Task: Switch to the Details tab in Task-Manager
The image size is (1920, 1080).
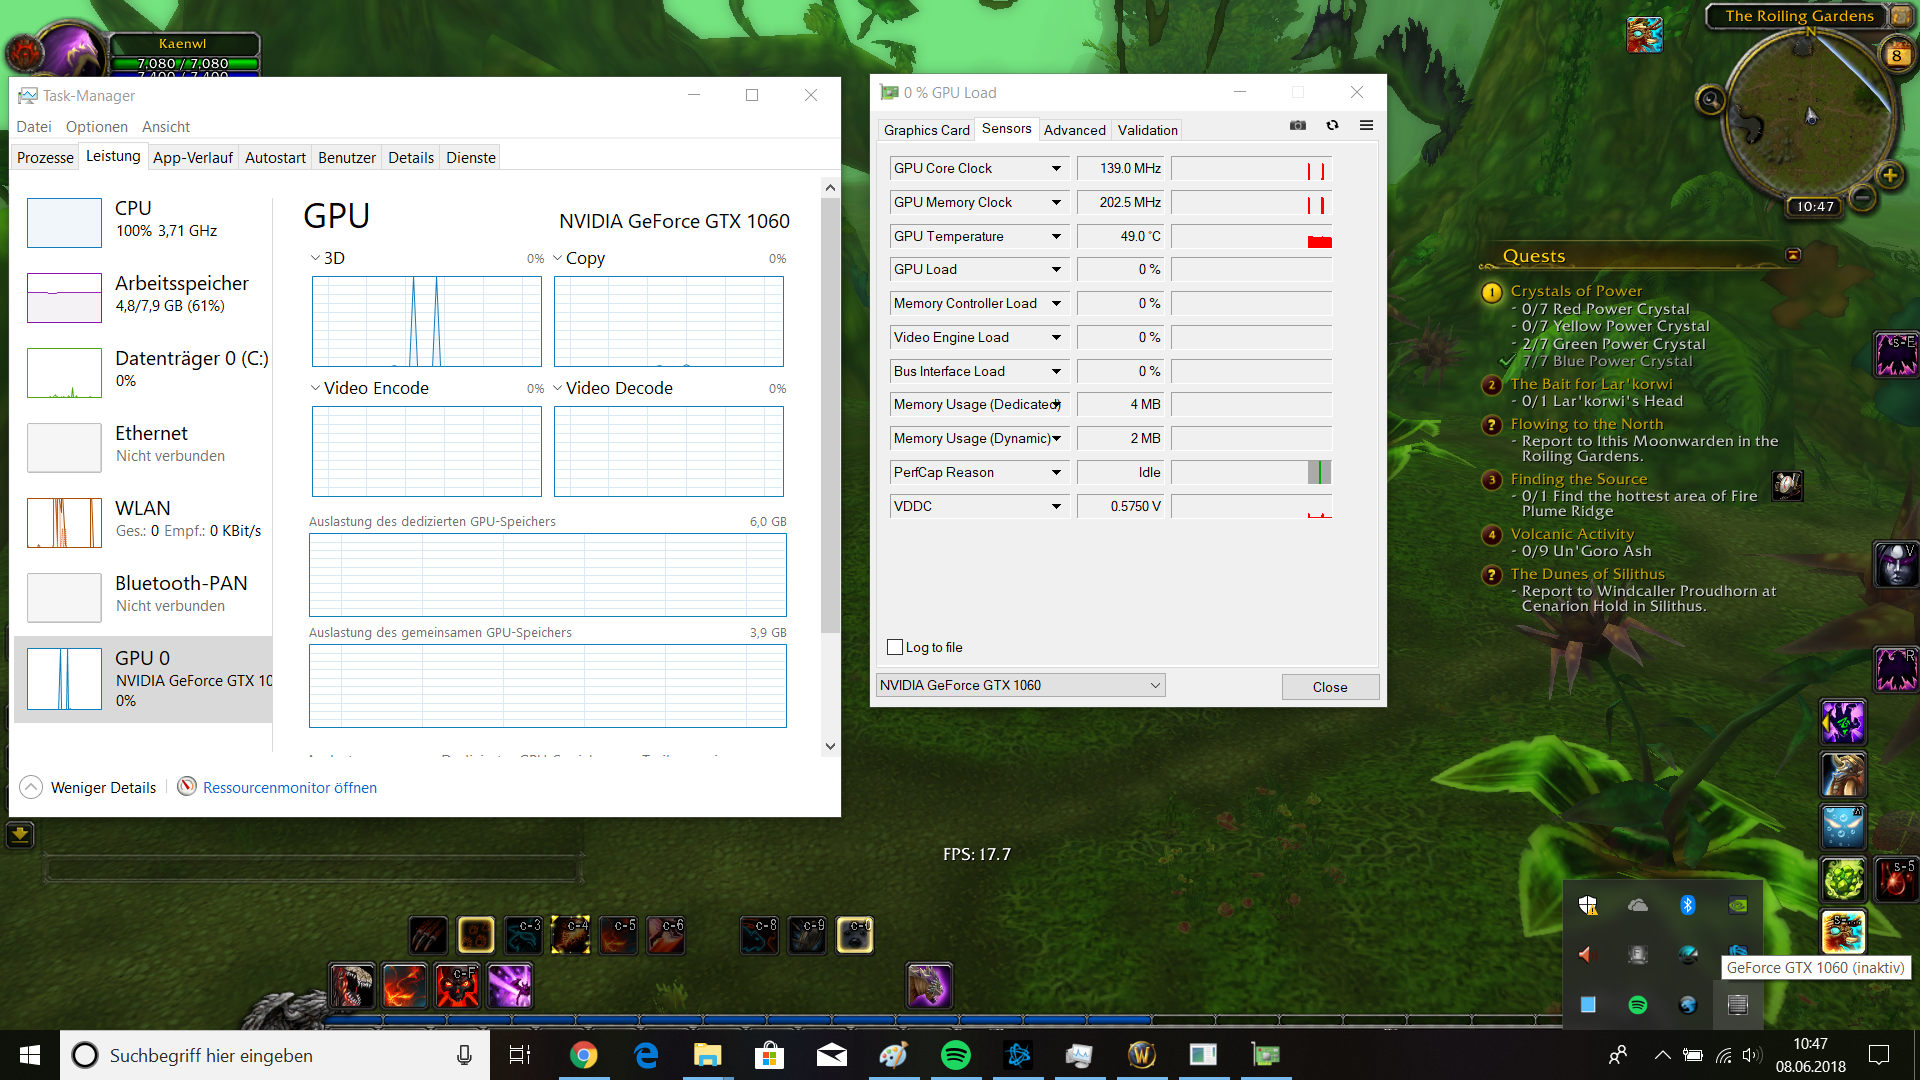Action: 410,158
